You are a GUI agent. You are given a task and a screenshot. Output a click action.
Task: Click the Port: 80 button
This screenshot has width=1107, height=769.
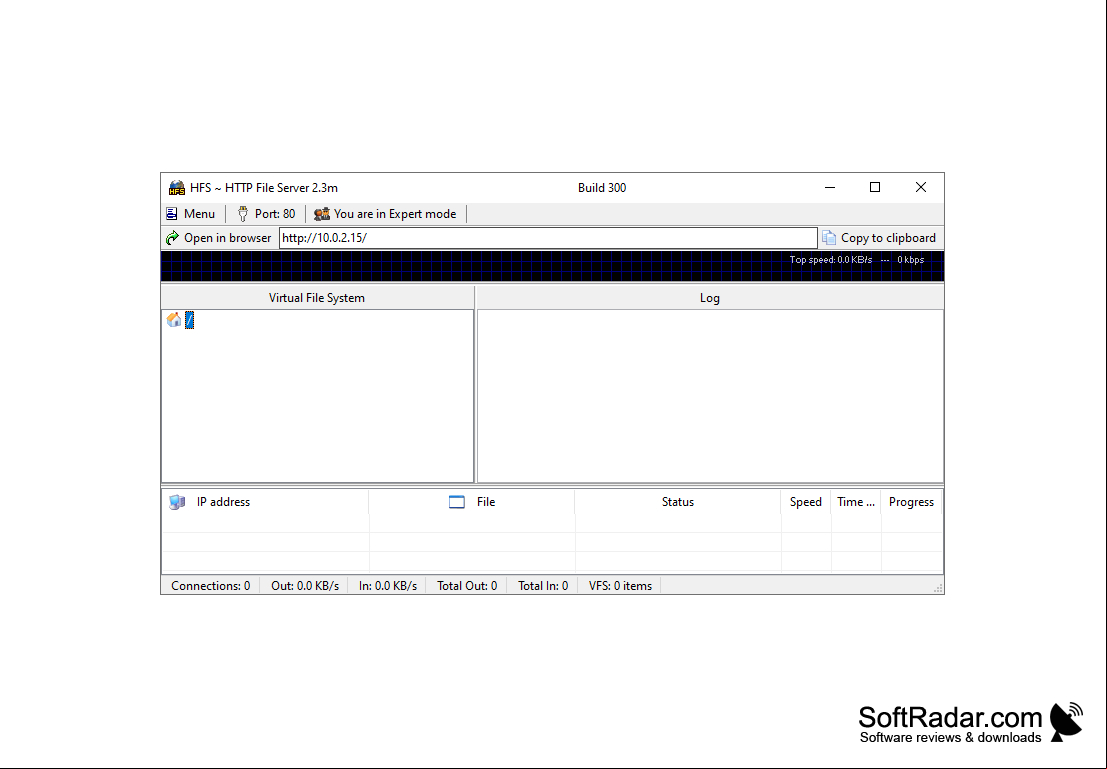point(266,214)
